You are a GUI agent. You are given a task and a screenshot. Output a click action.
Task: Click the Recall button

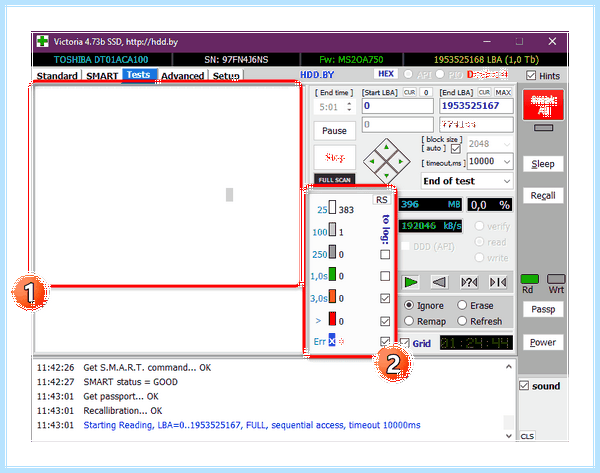pyautogui.click(x=543, y=196)
